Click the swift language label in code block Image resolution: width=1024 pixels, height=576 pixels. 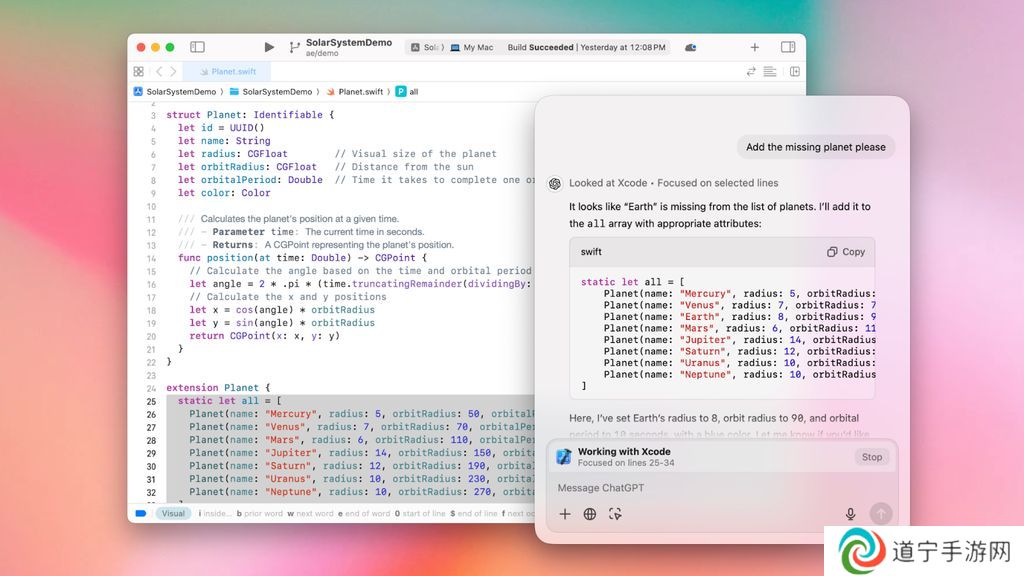(x=591, y=252)
